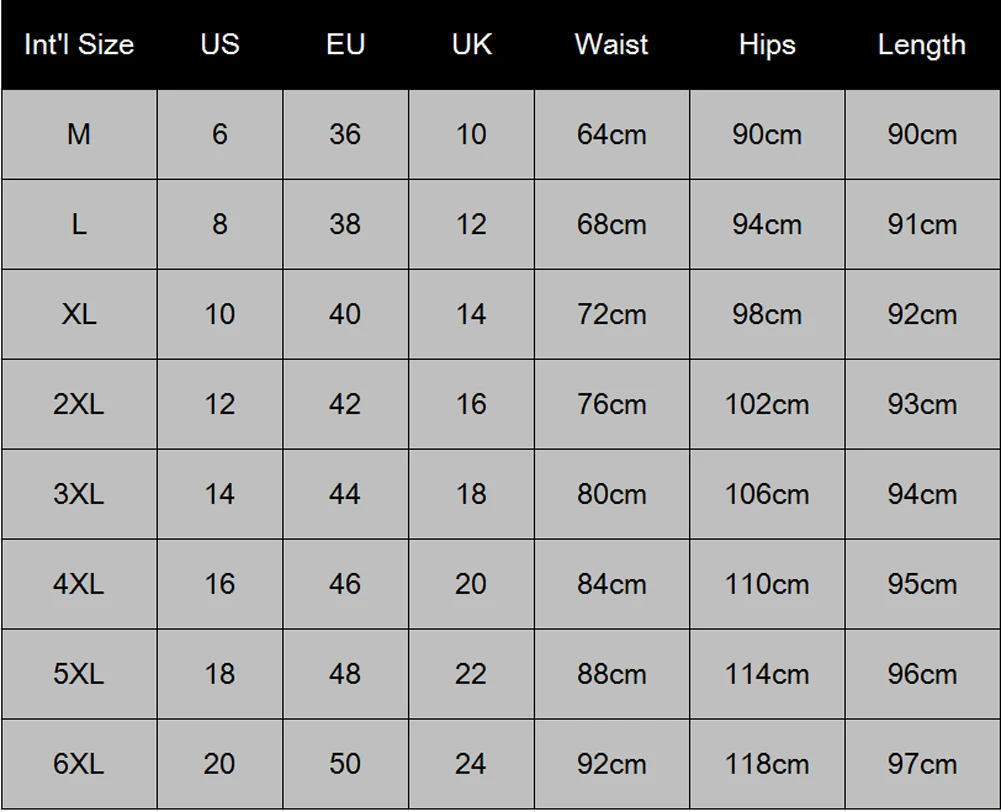This screenshot has height=812, width=1001.
Task: Click the 2XL size row label
Action: [79, 404]
